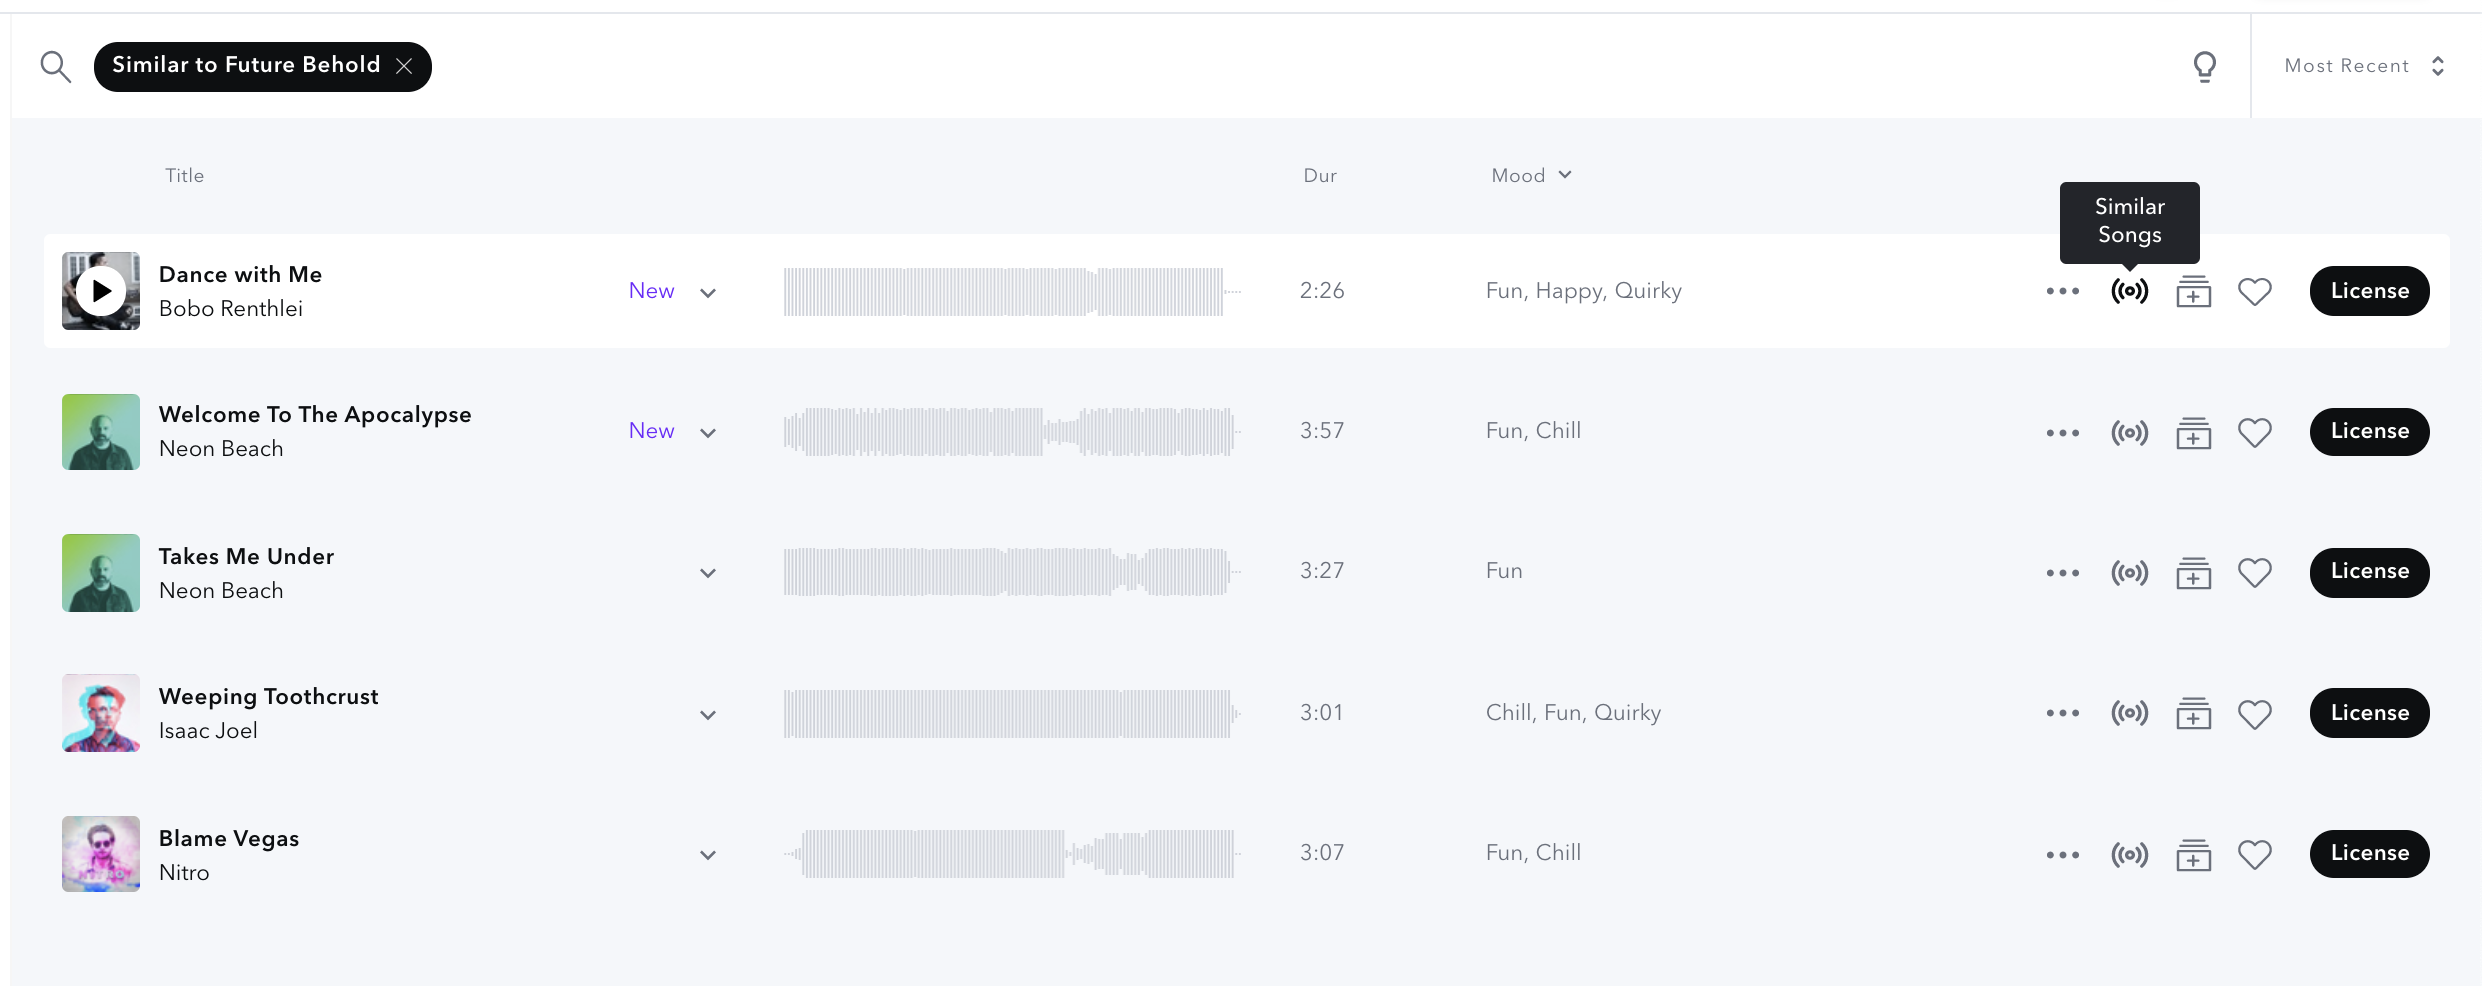This screenshot has width=2482, height=986.
Task: Open more options menu for Blame Vegas
Action: pyautogui.click(x=2062, y=855)
